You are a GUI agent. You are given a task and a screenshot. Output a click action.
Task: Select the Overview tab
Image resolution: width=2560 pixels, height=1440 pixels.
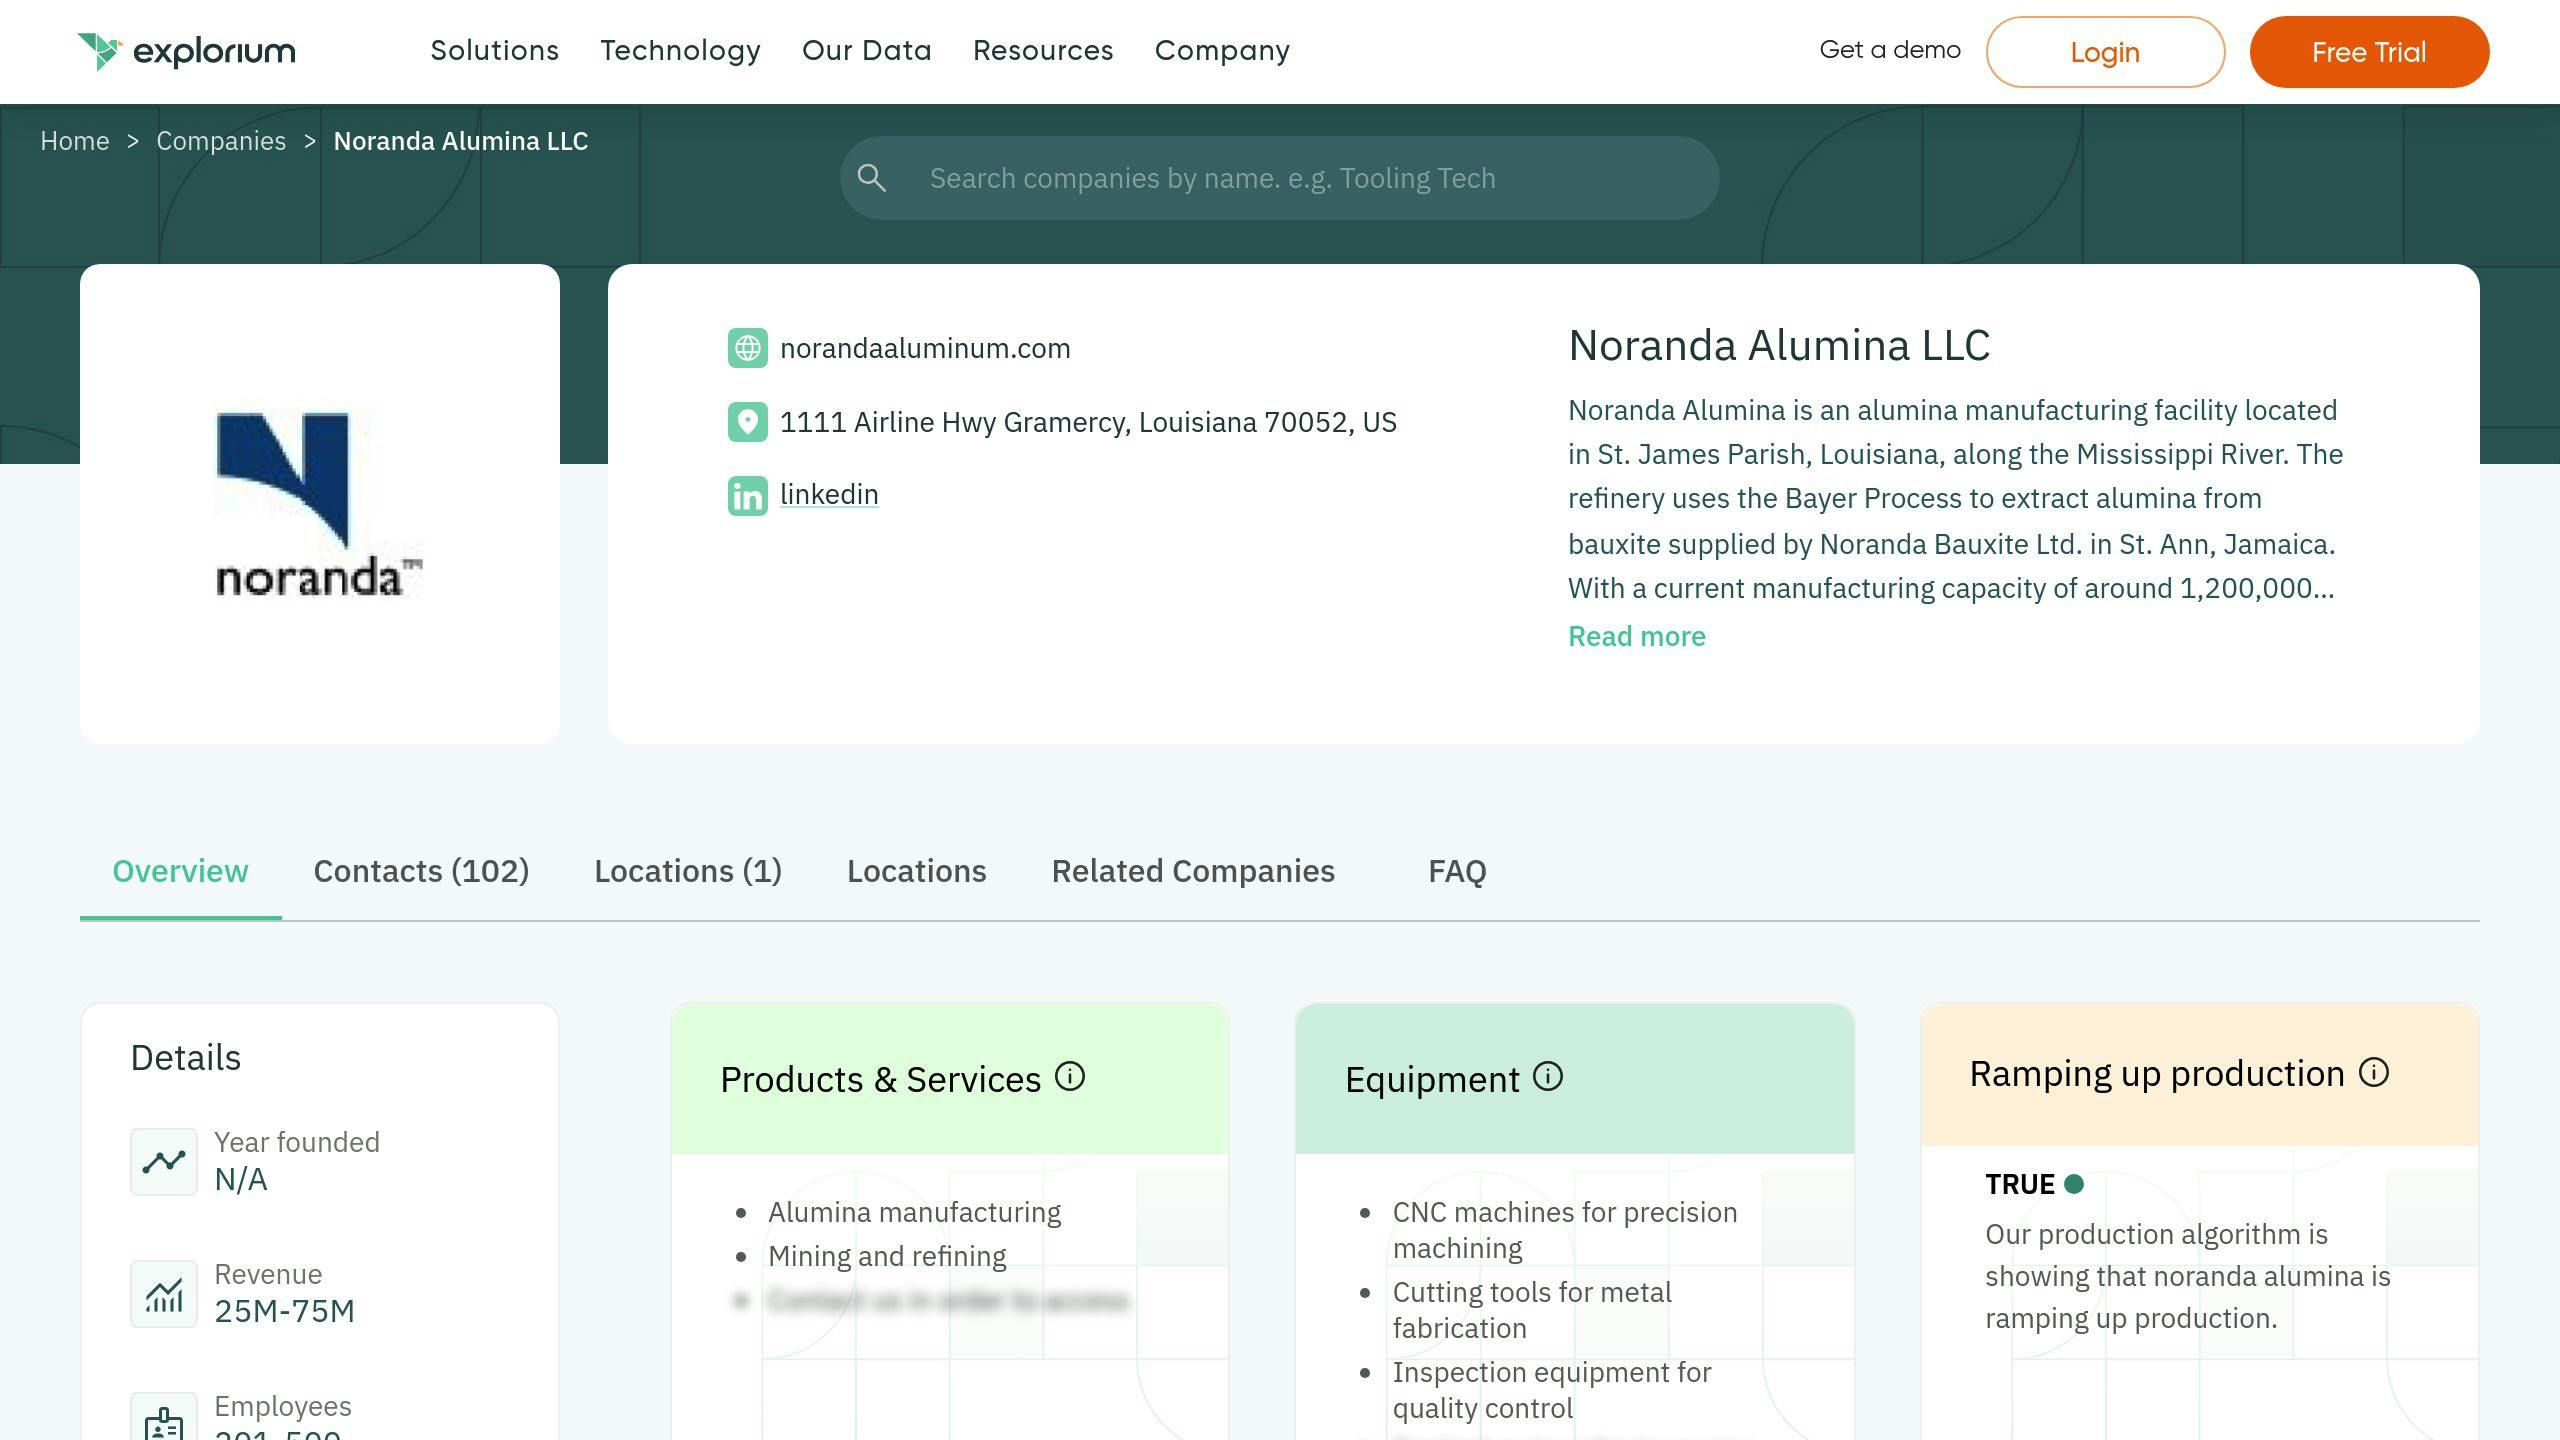click(x=180, y=871)
